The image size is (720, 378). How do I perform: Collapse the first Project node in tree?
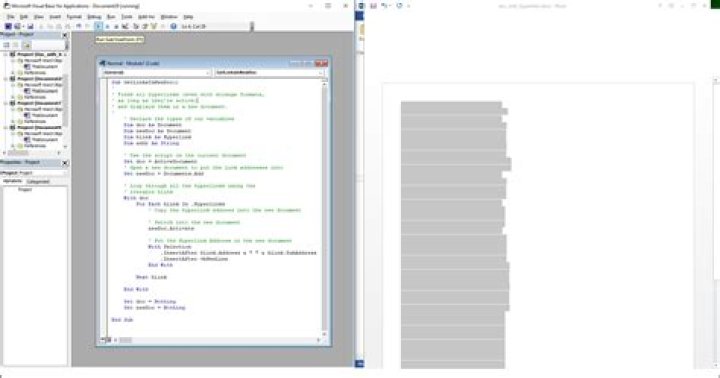tap(6, 55)
